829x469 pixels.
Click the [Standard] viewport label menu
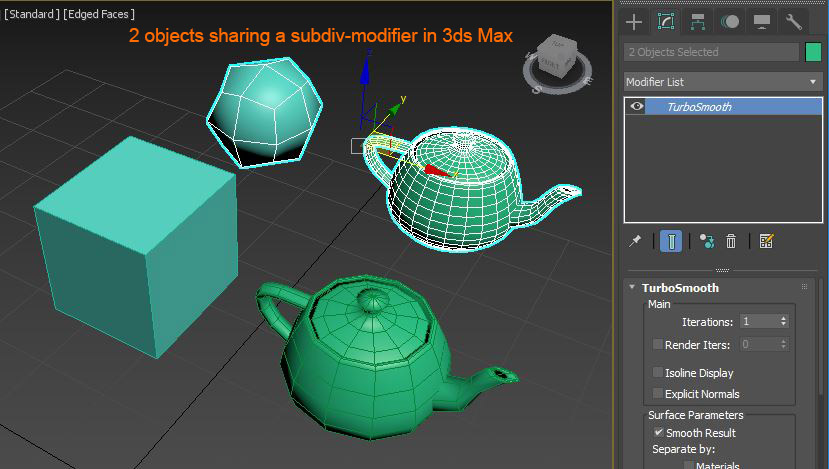(32, 14)
